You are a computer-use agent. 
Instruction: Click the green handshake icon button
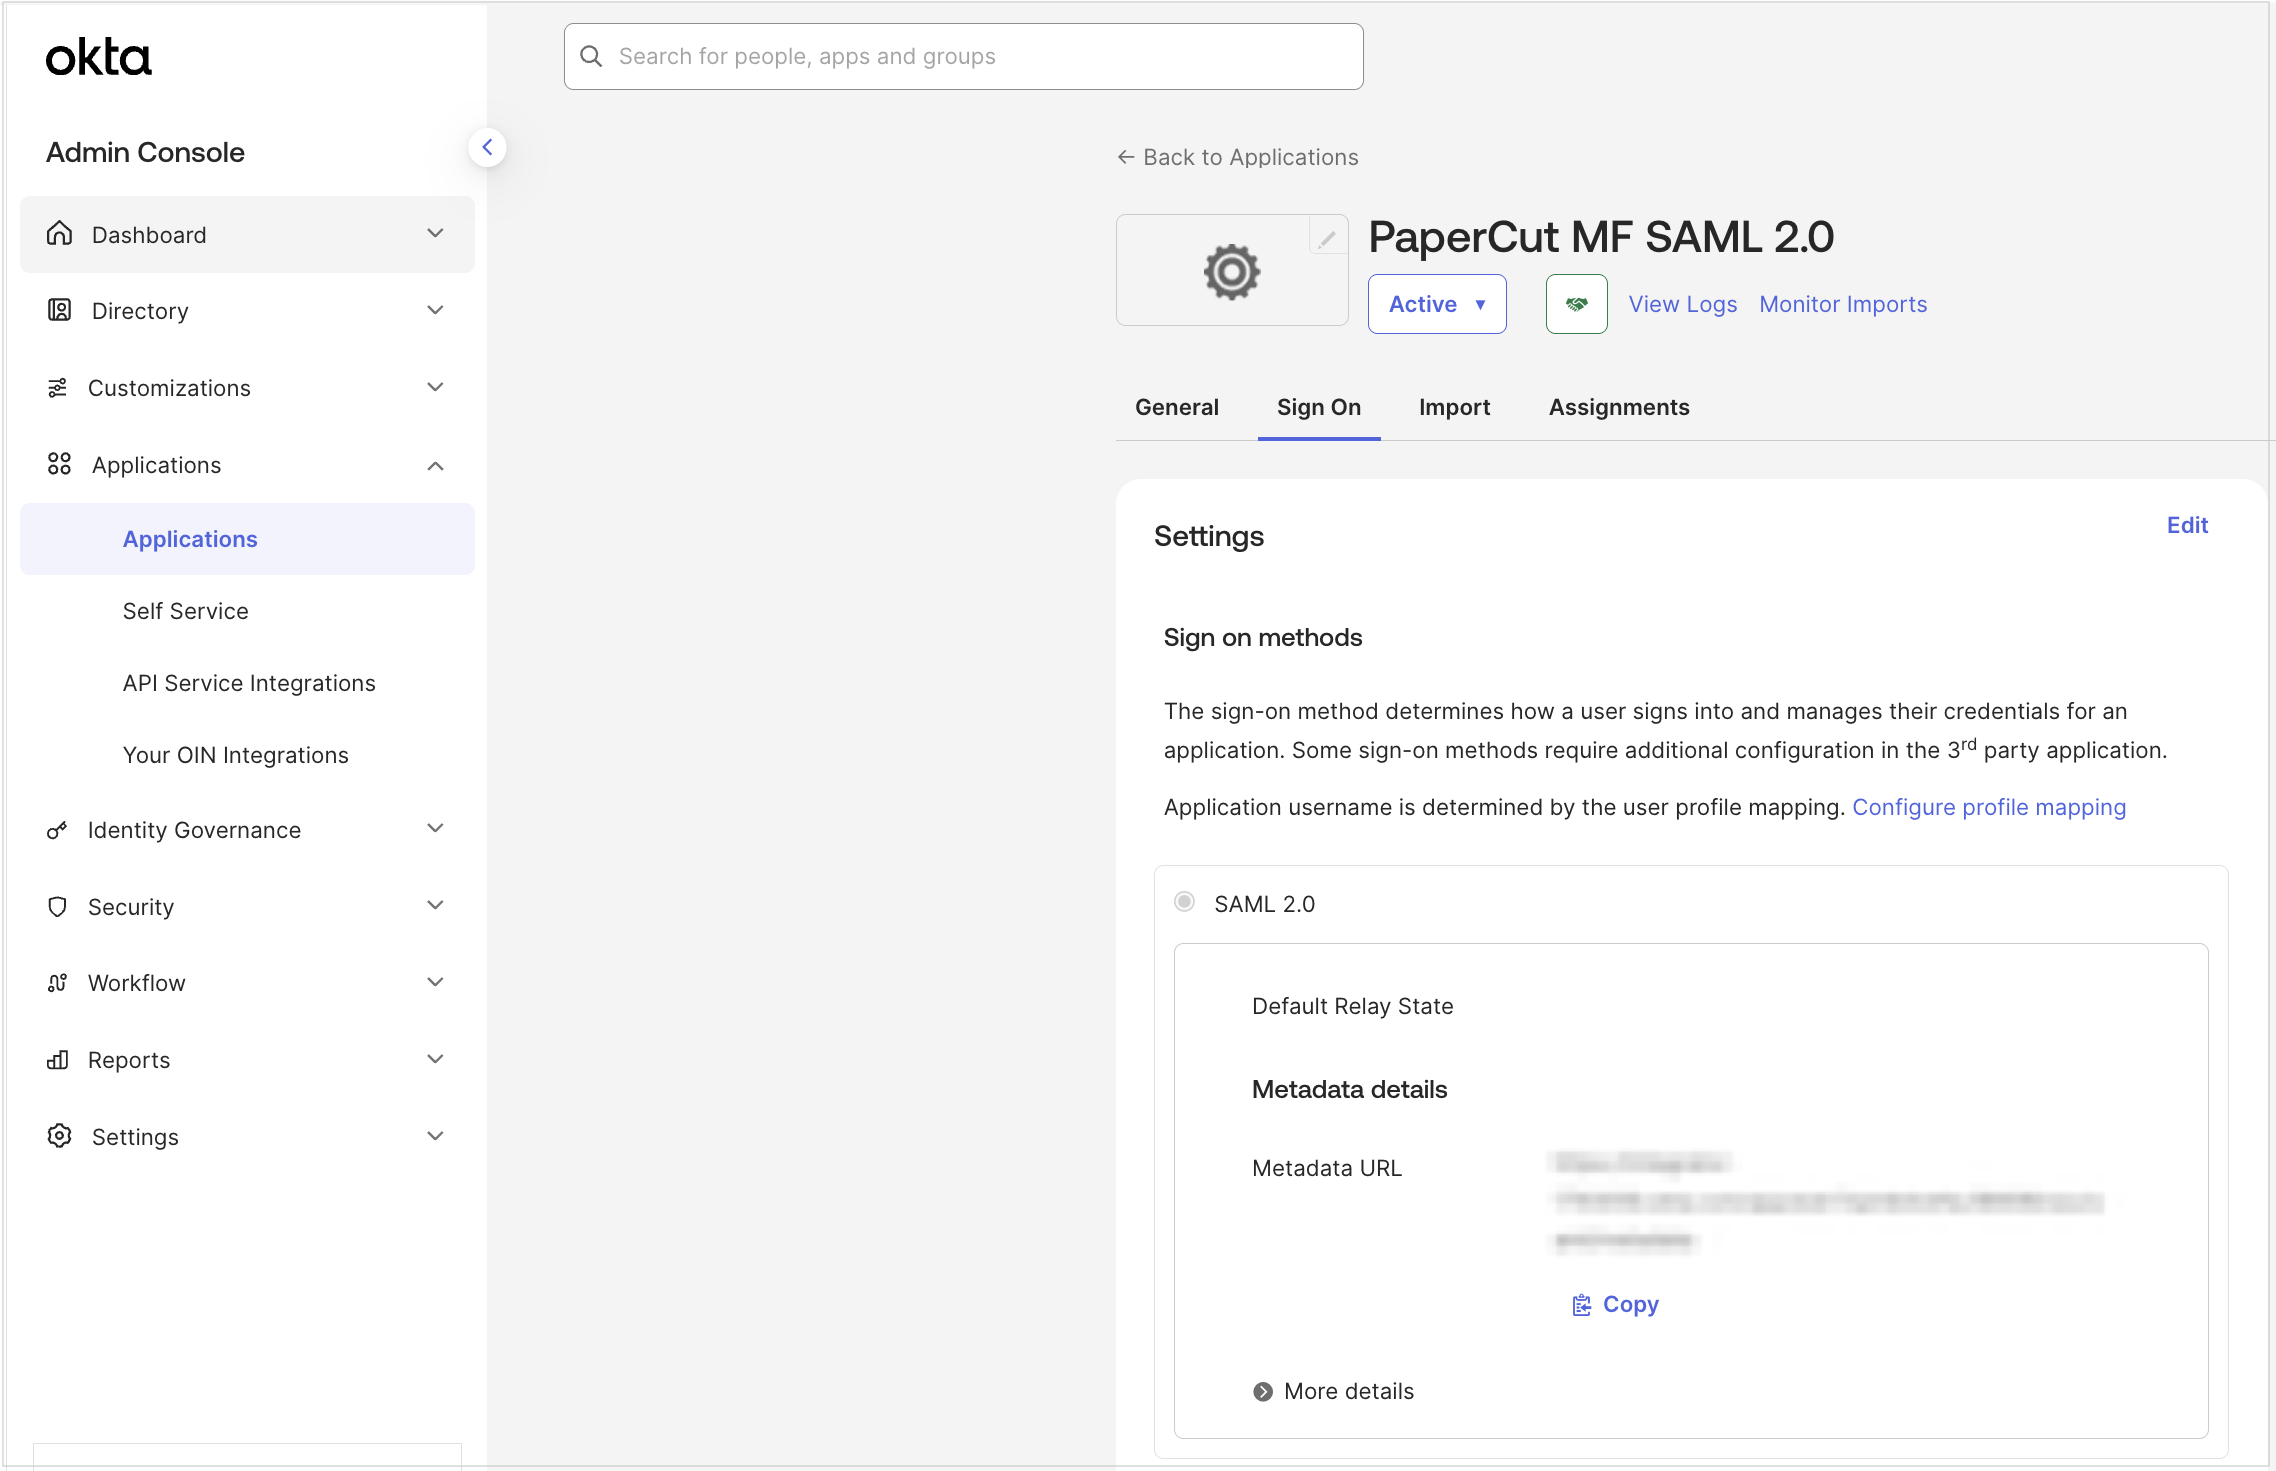1577,304
